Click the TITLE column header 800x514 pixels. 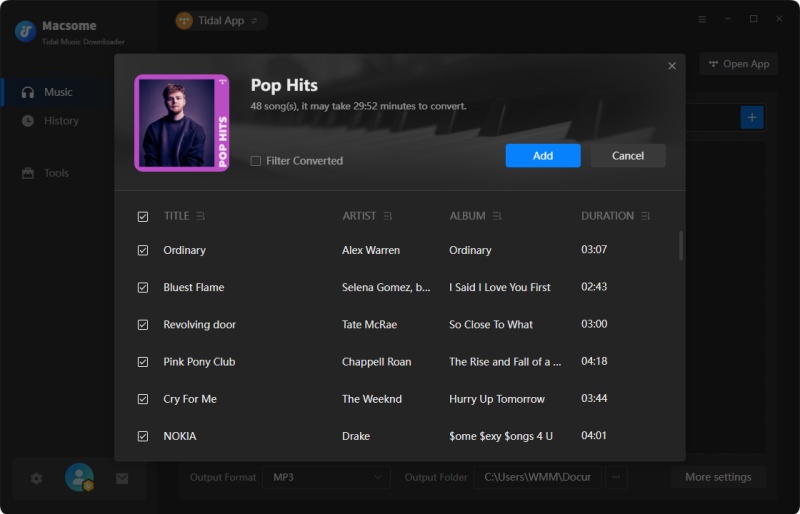176,216
